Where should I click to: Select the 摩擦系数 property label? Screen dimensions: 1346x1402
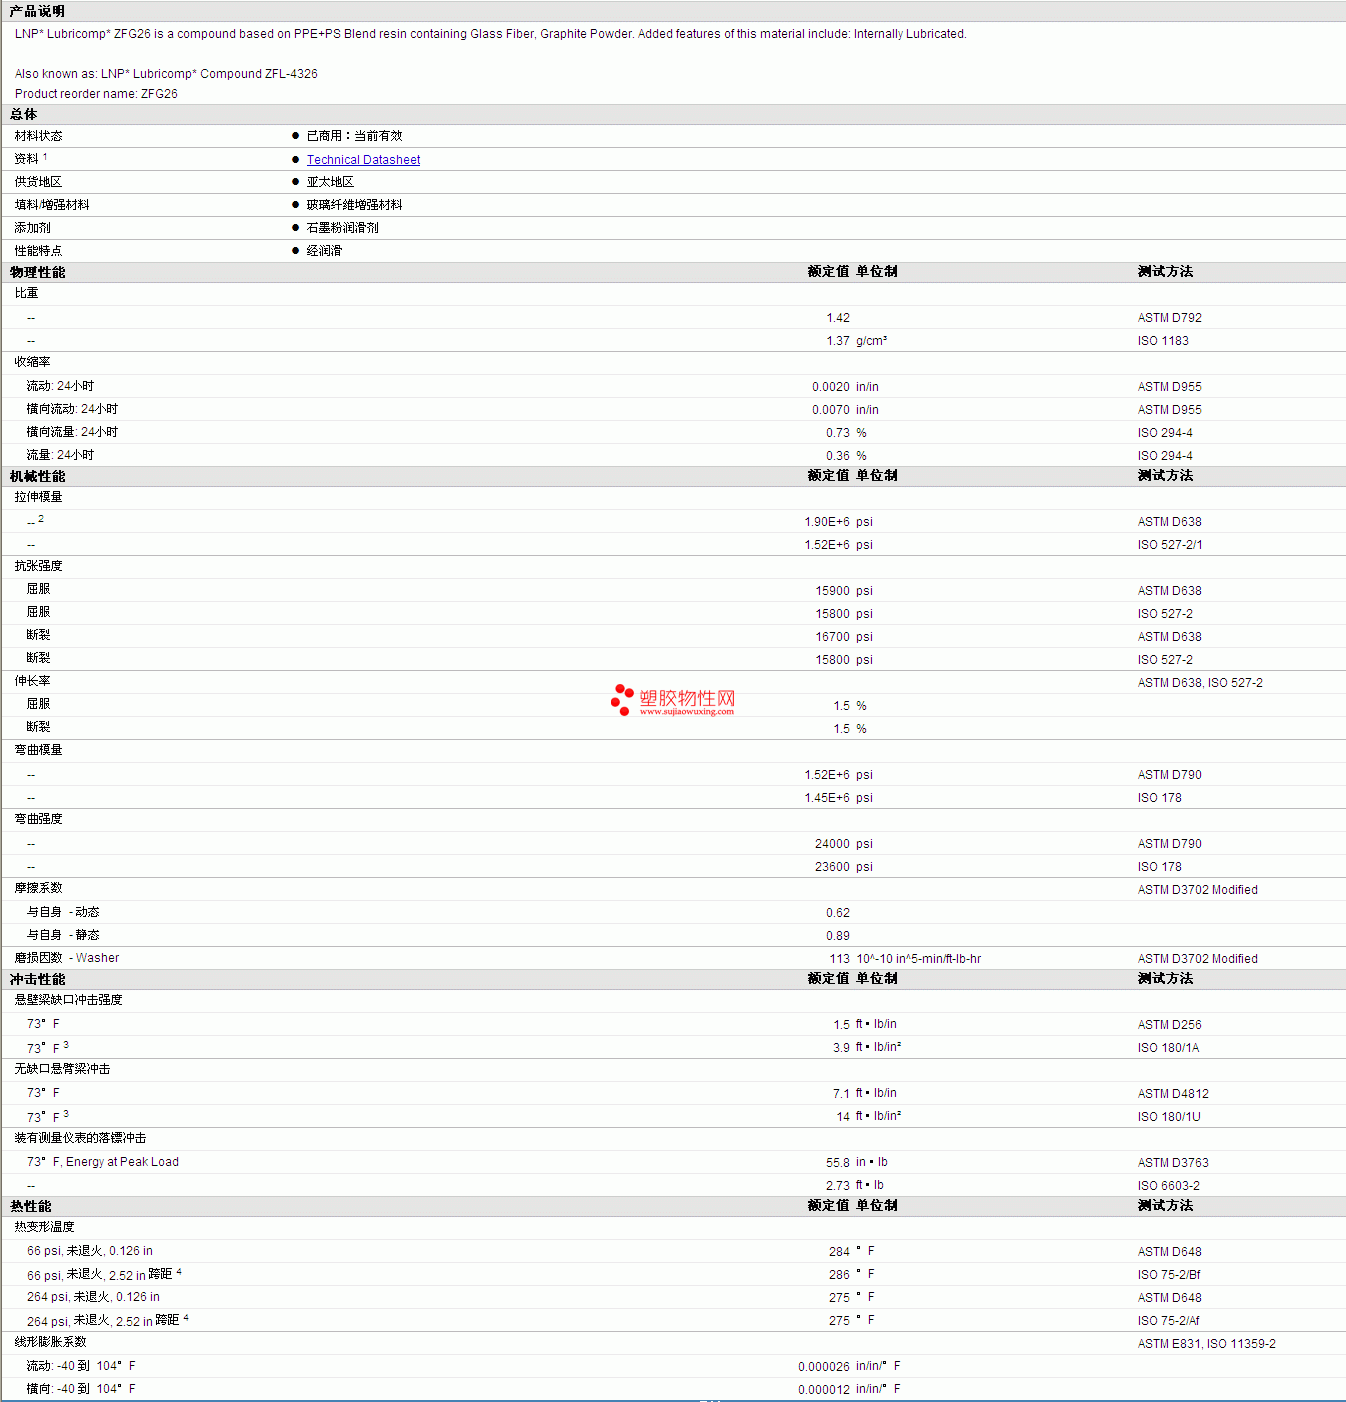38,888
